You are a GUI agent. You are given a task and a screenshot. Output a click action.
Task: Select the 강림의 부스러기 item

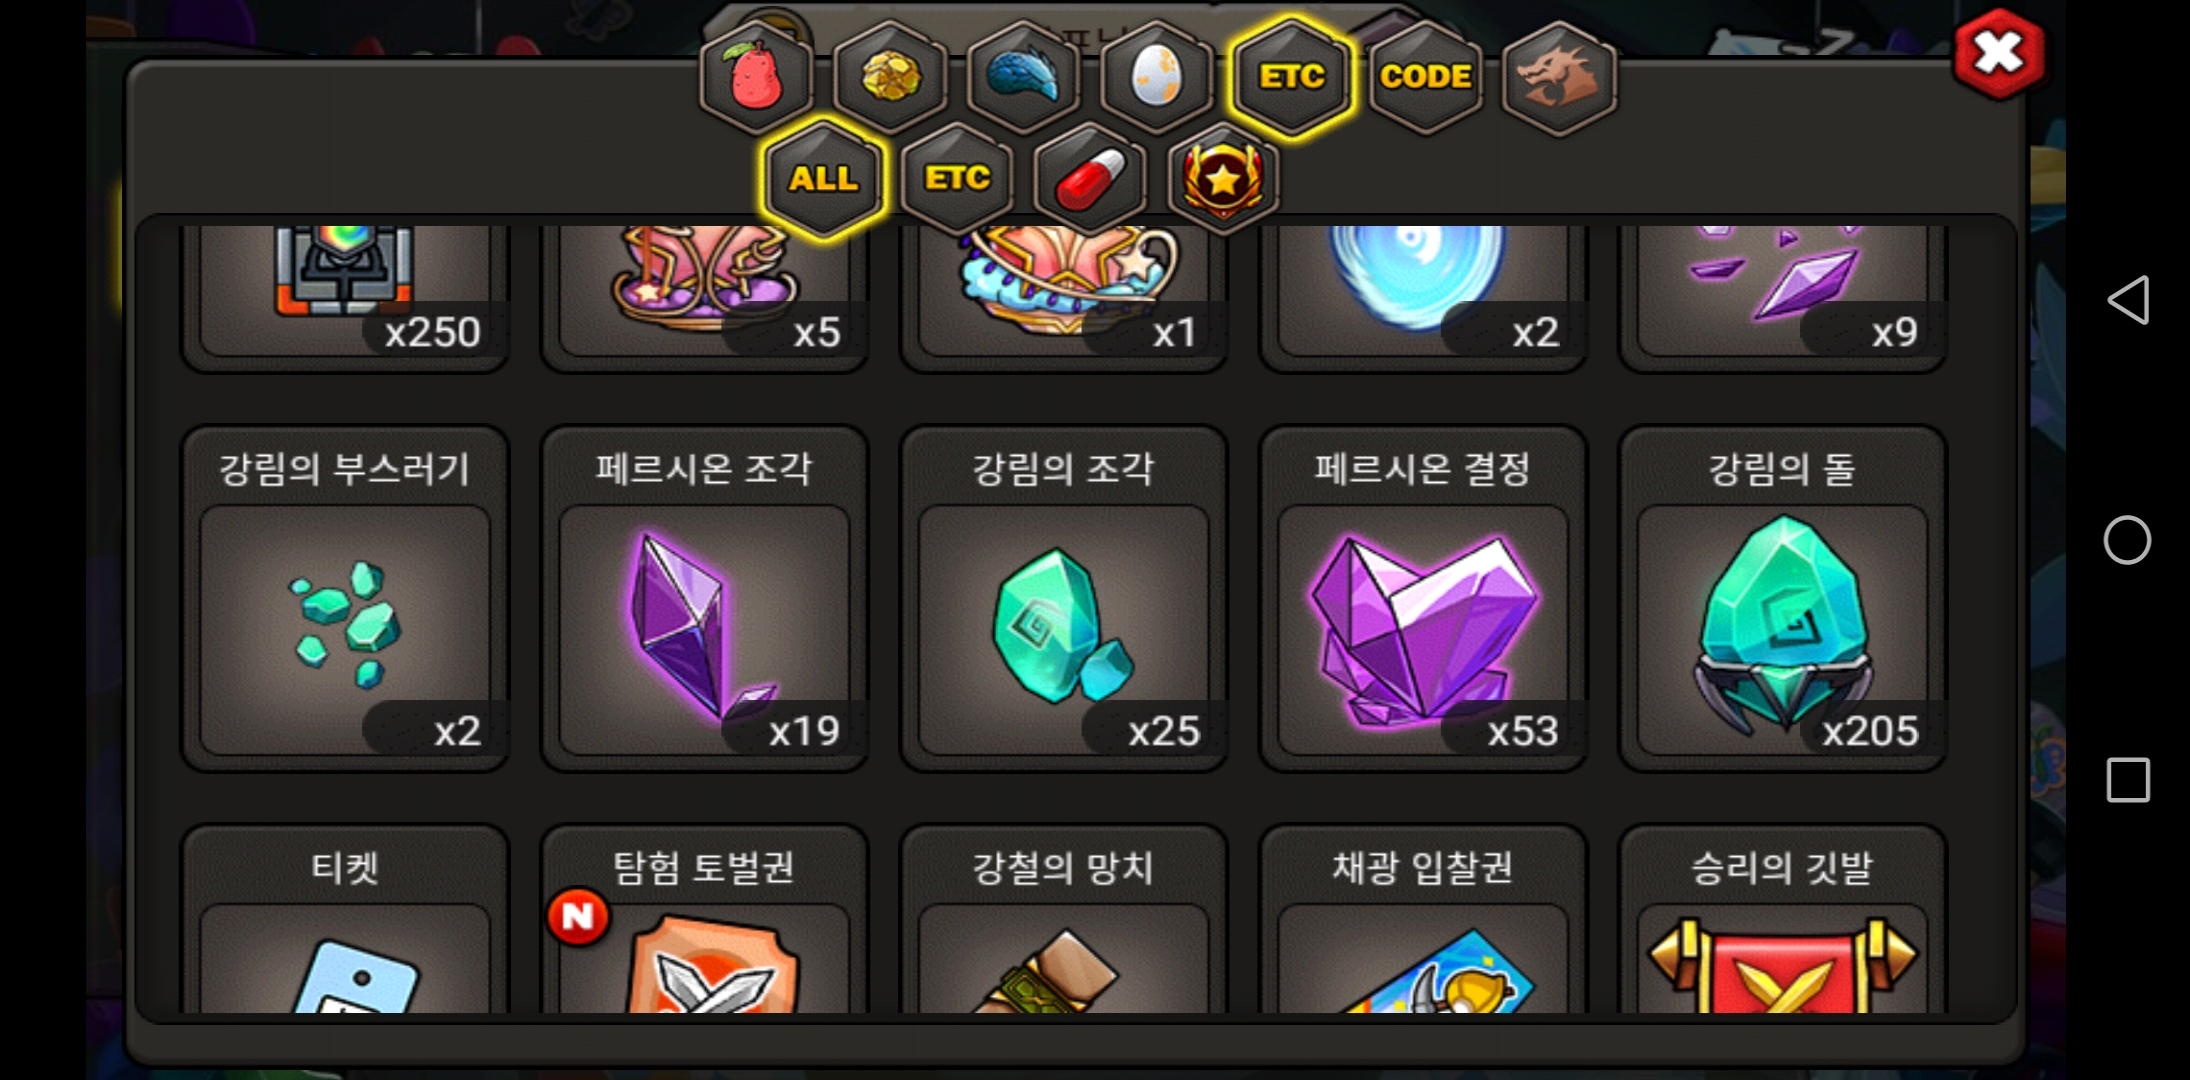345,599
